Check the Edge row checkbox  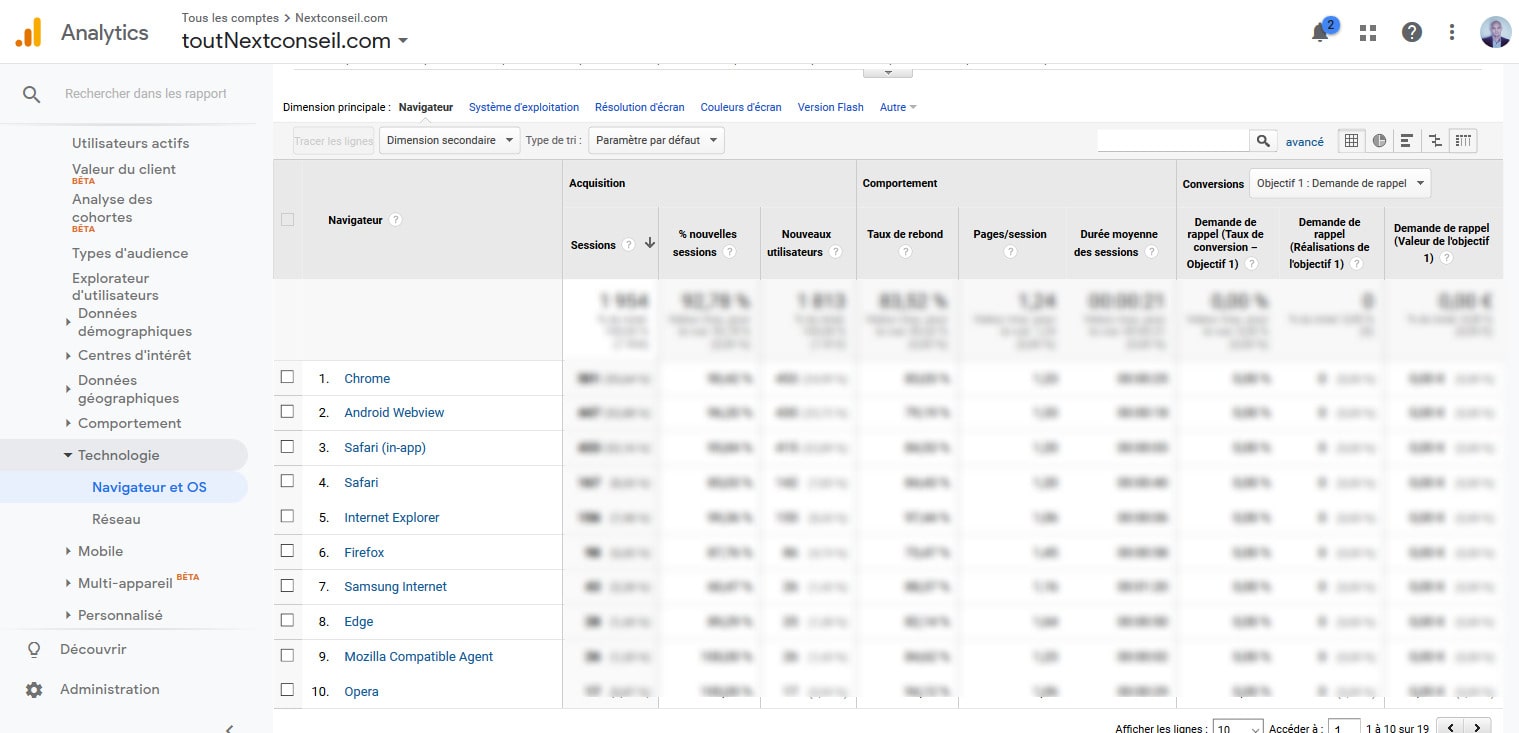pyautogui.click(x=288, y=620)
